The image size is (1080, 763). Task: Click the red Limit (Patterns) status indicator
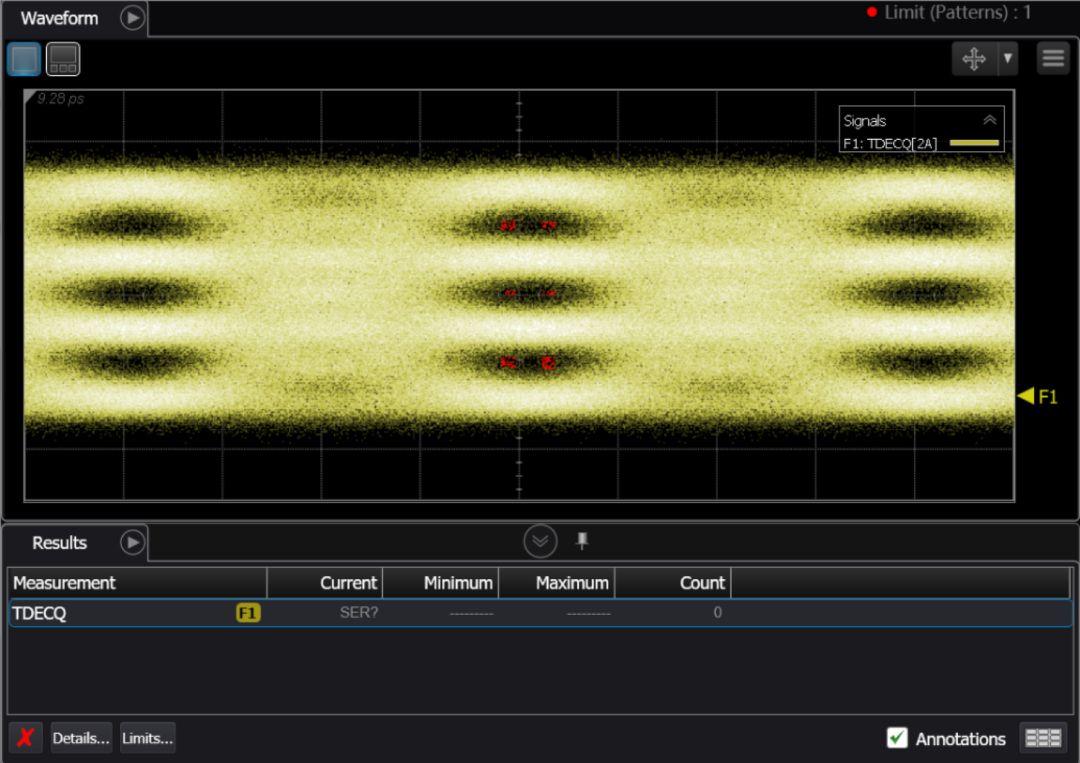872,13
